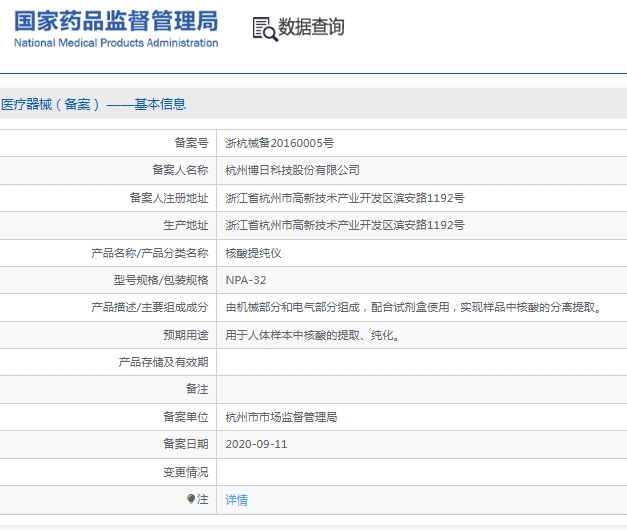Viewport: 627px width, 530px height.
Task: Click the 产品名称/产品分类名称 label
Action: click(x=150, y=253)
